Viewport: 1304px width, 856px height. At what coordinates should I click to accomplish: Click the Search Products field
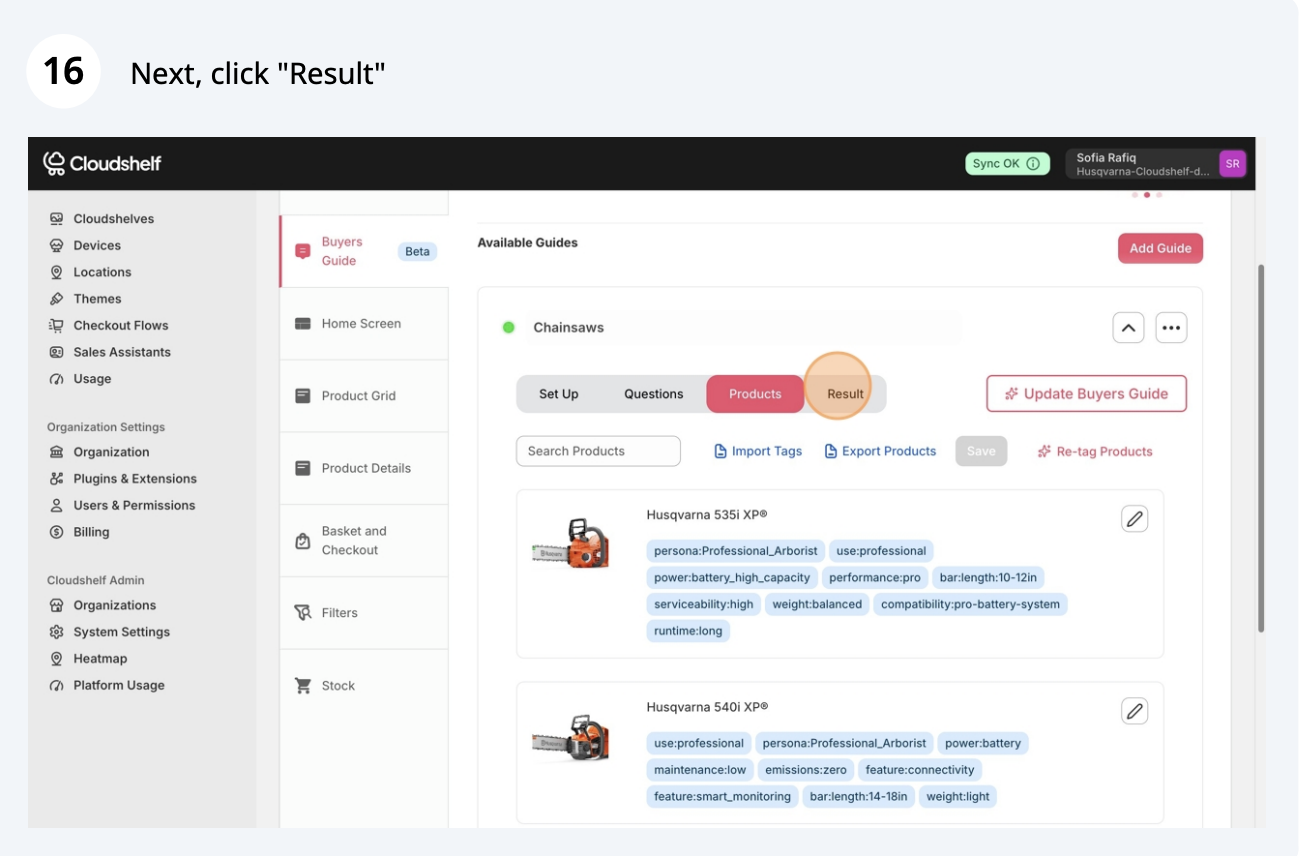point(598,451)
